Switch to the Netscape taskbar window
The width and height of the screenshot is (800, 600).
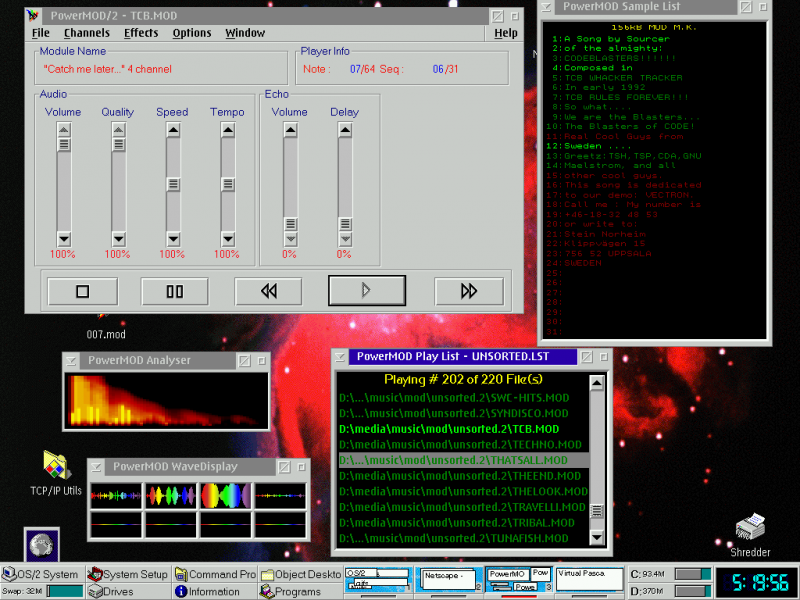coord(448,580)
